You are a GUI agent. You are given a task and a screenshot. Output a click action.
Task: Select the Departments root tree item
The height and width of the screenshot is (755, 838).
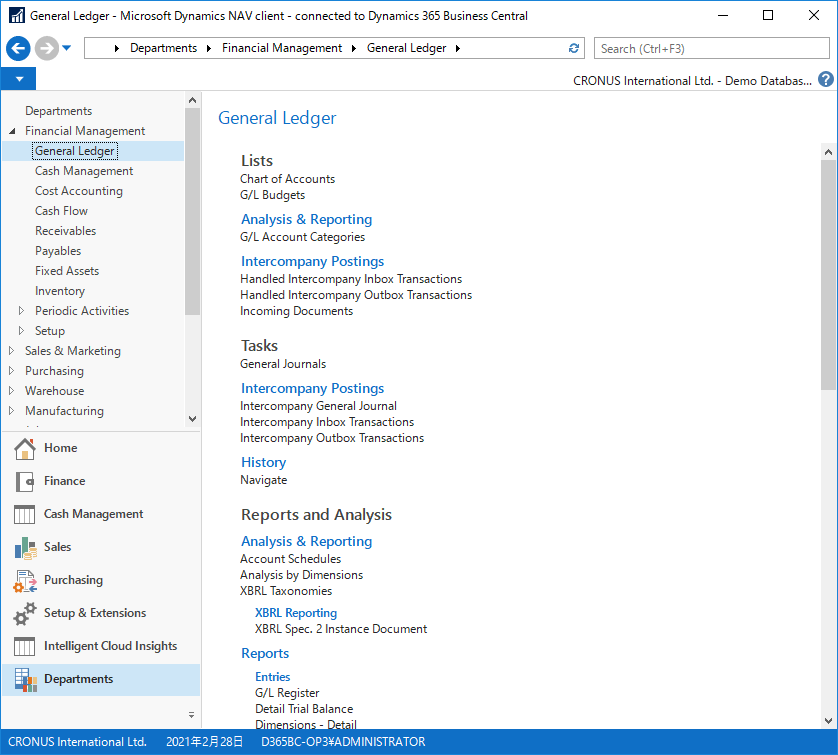click(58, 111)
